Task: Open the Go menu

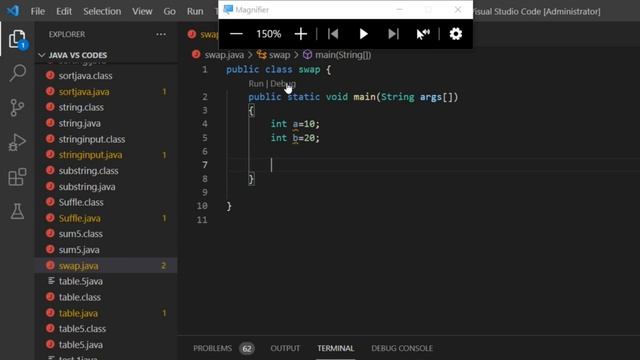Action: point(169,11)
